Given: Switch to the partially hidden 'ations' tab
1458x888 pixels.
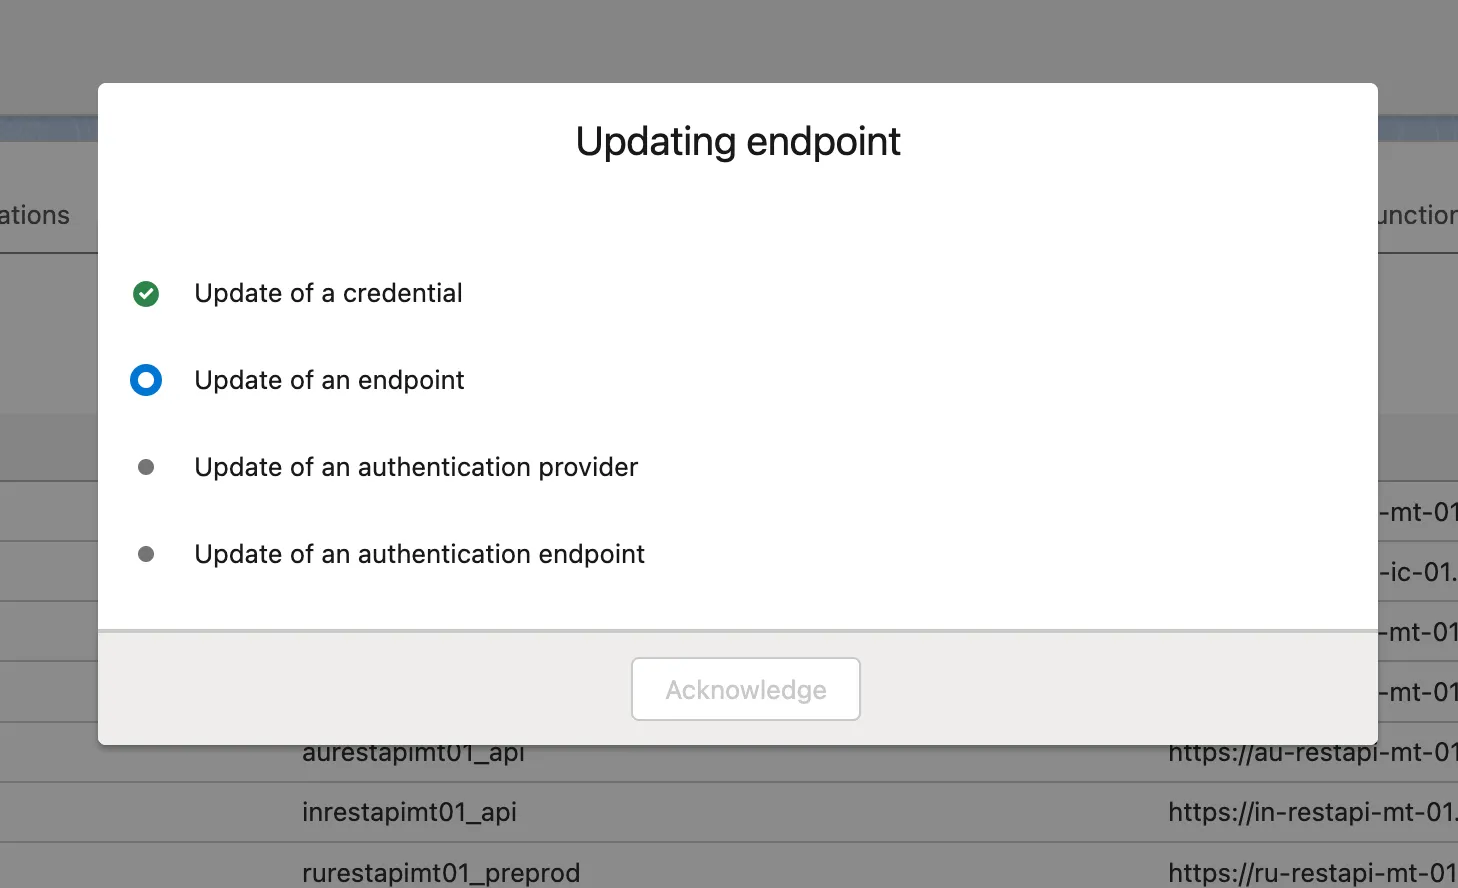Looking at the screenshot, I should point(35,215).
